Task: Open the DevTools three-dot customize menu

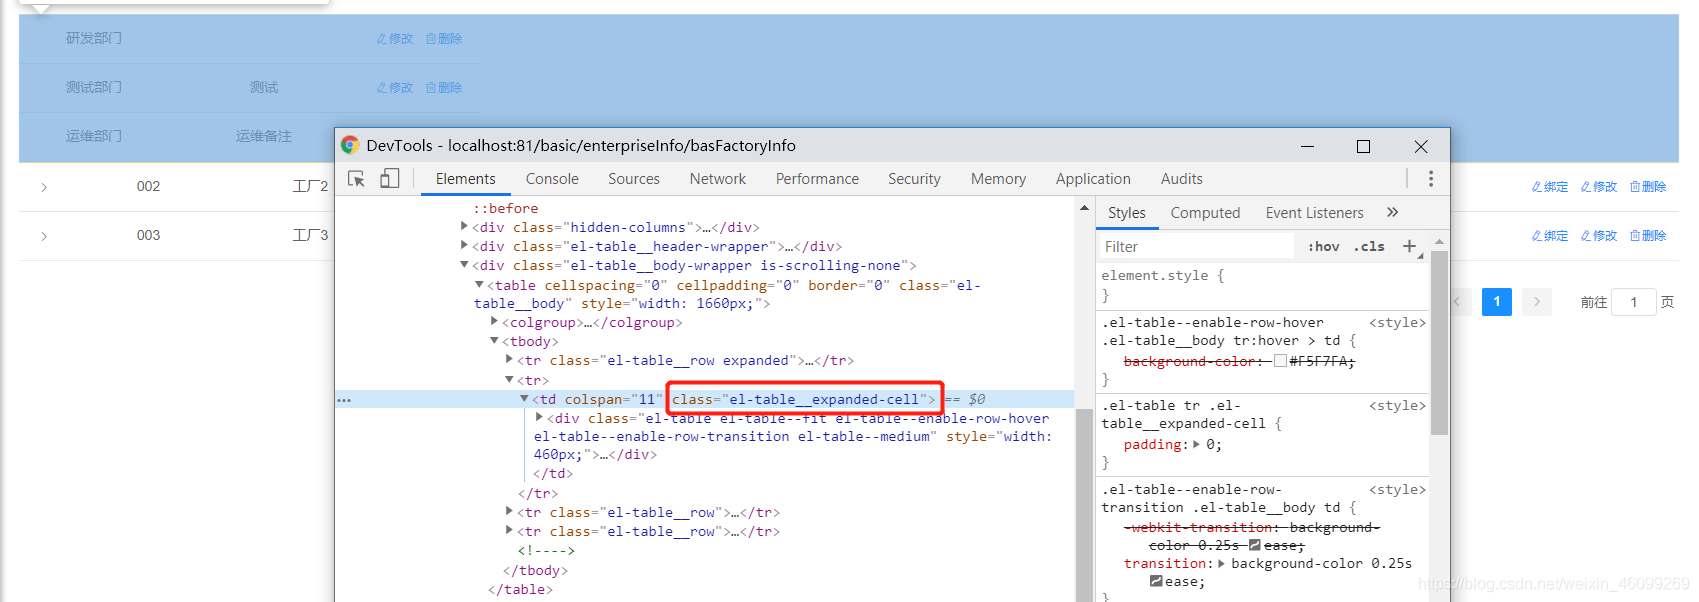Action: click(x=1431, y=179)
